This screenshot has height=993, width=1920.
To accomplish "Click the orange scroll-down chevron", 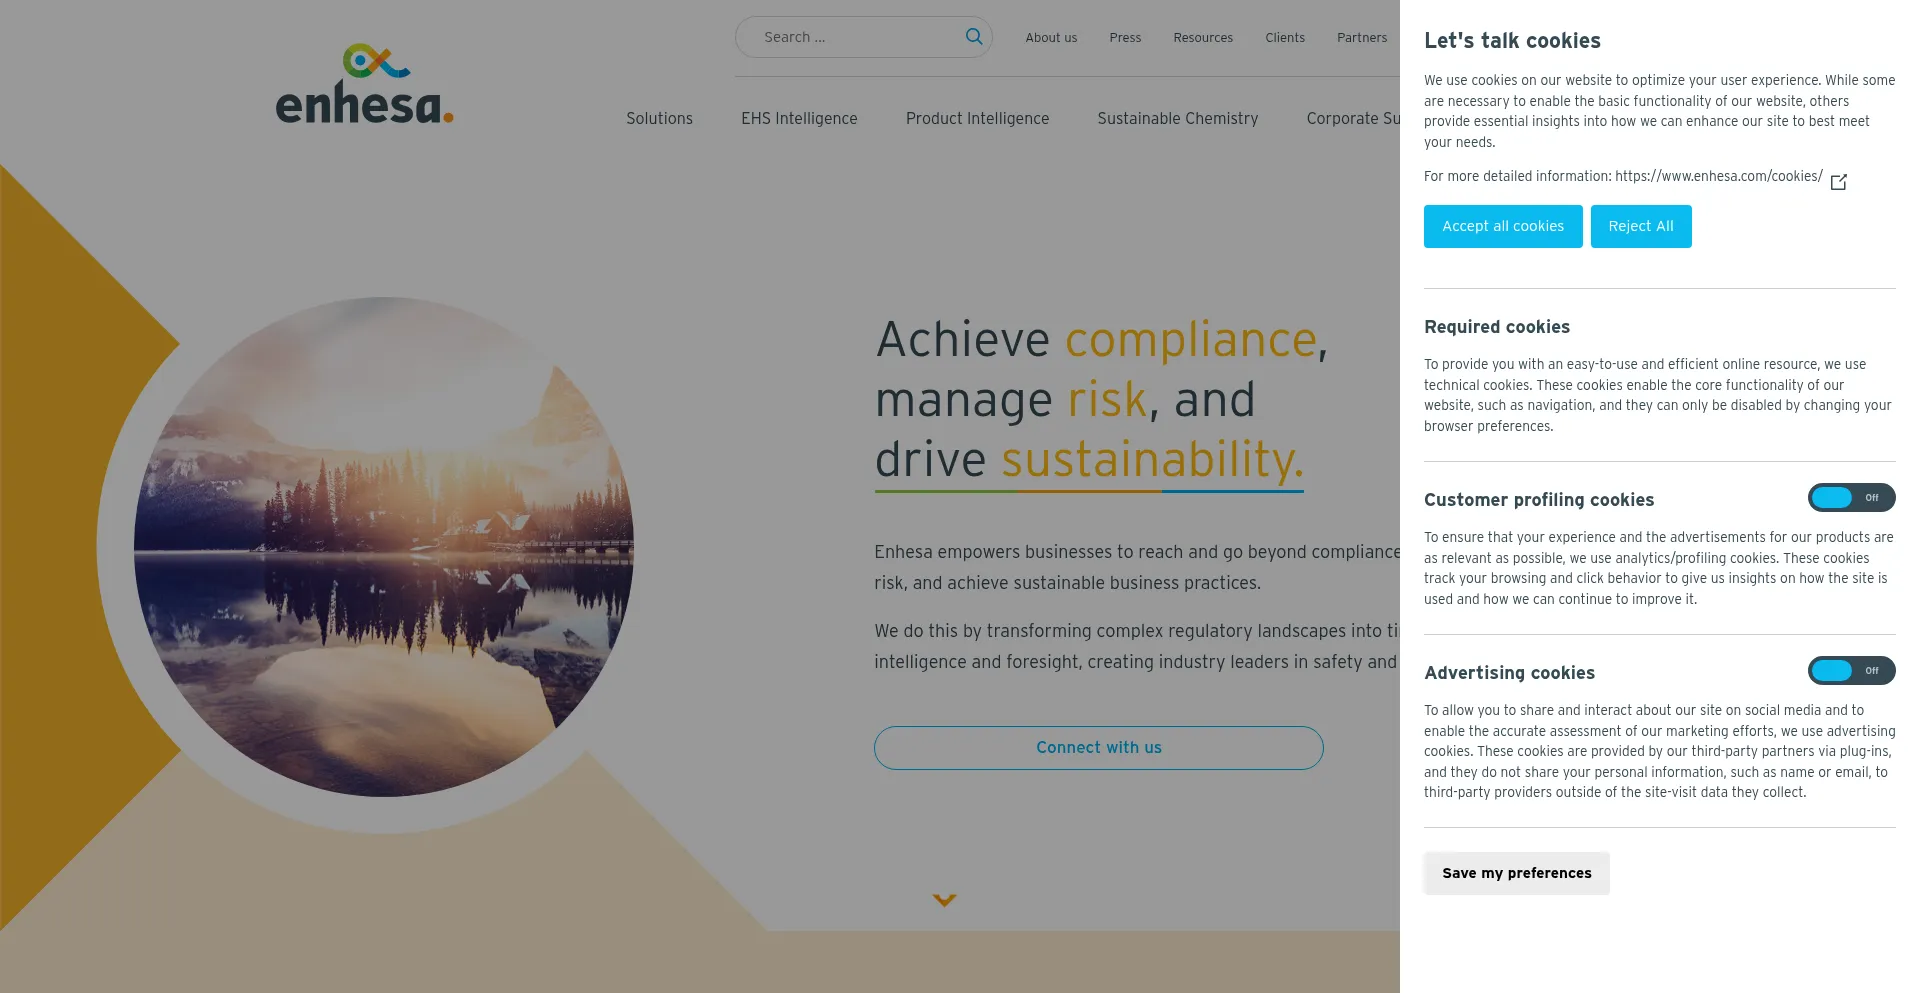I will [x=944, y=900].
